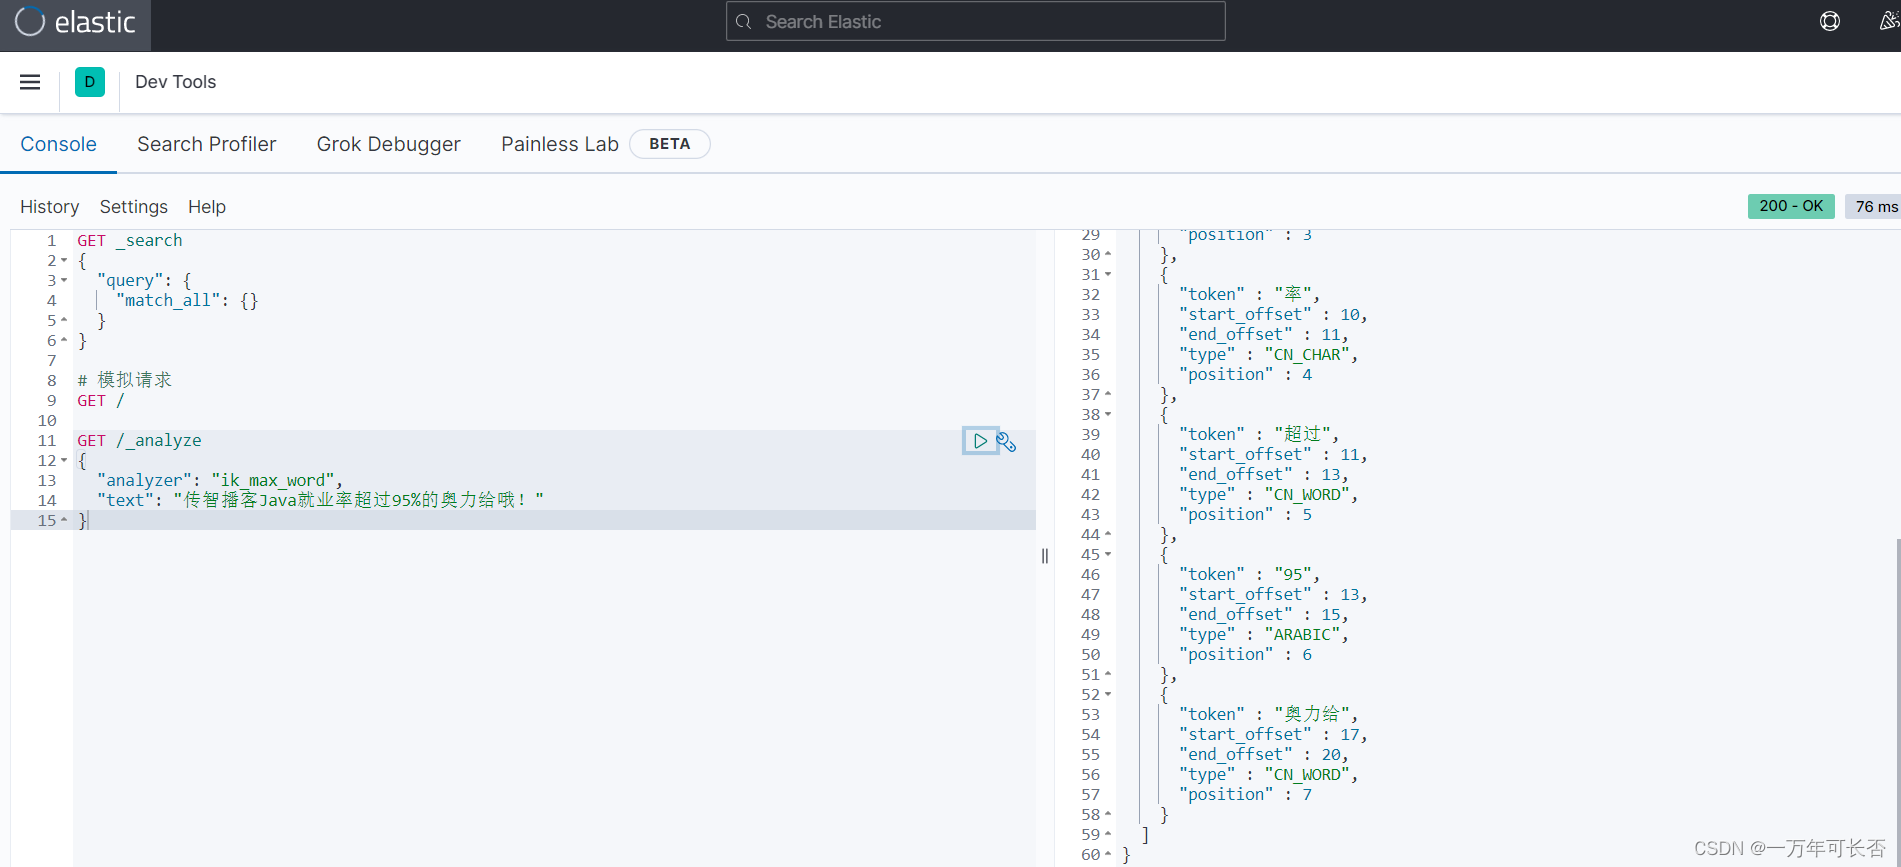1901x867 pixels.
Task: Open the Painless Lab tab
Action: click(x=559, y=144)
